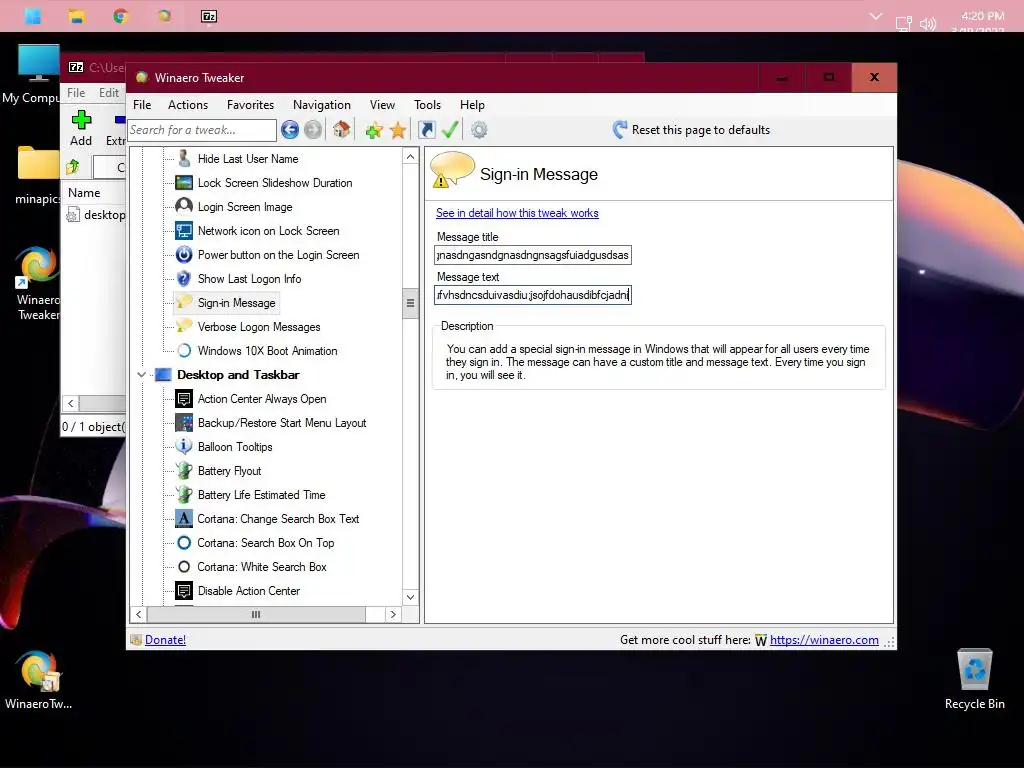Click the Name column header in 7-Zip

click(x=84, y=193)
